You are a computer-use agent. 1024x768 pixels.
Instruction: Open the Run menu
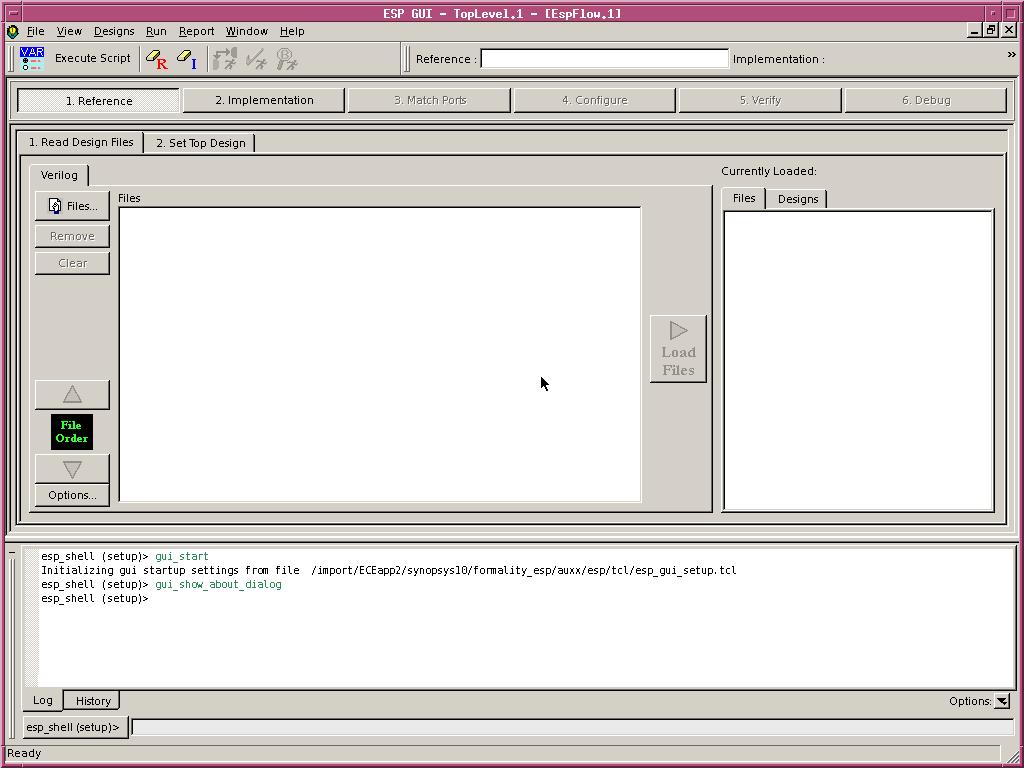point(156,31)
